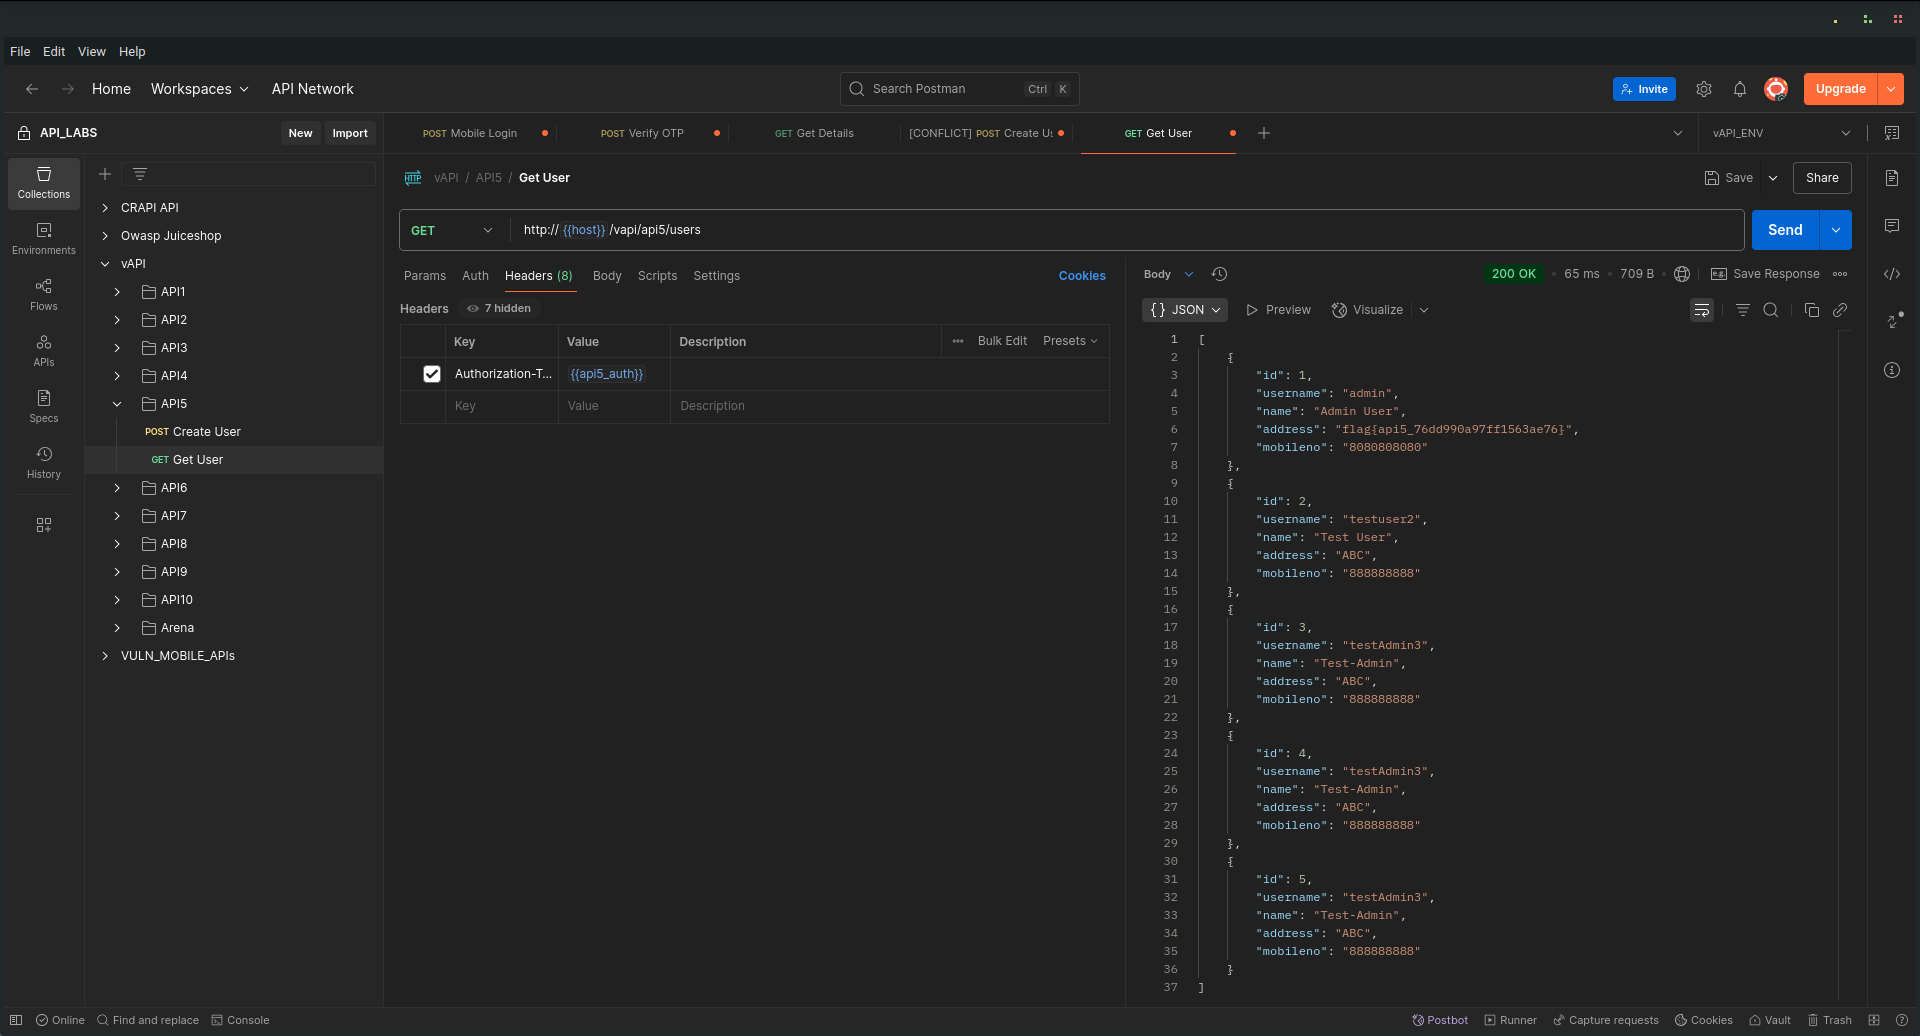The width and height of the screenshot is (1920, 1036).
Task: Open the Flows sidebar panel
Action: (44, 295)
